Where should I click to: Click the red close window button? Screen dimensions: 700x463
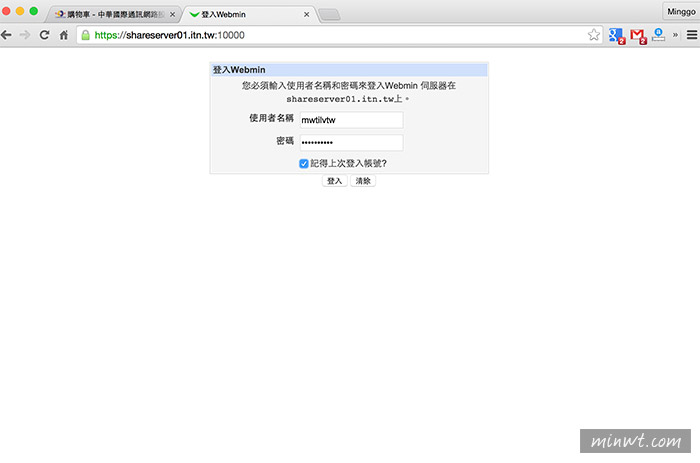point(6,11)
